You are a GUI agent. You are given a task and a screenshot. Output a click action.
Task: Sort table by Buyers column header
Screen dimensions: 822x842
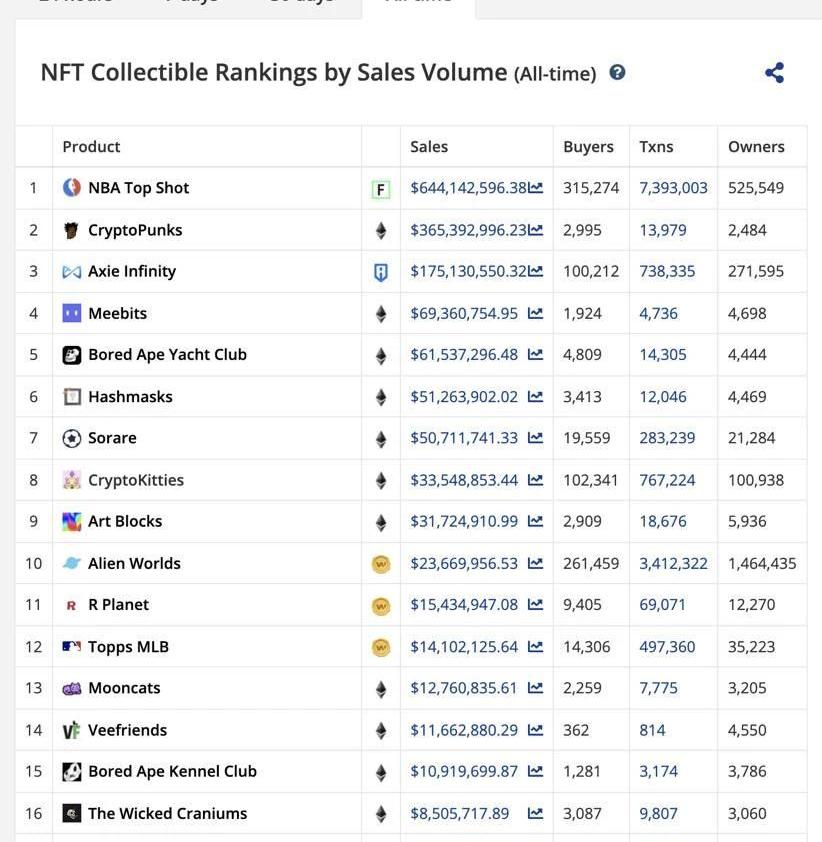click(588, 147)
